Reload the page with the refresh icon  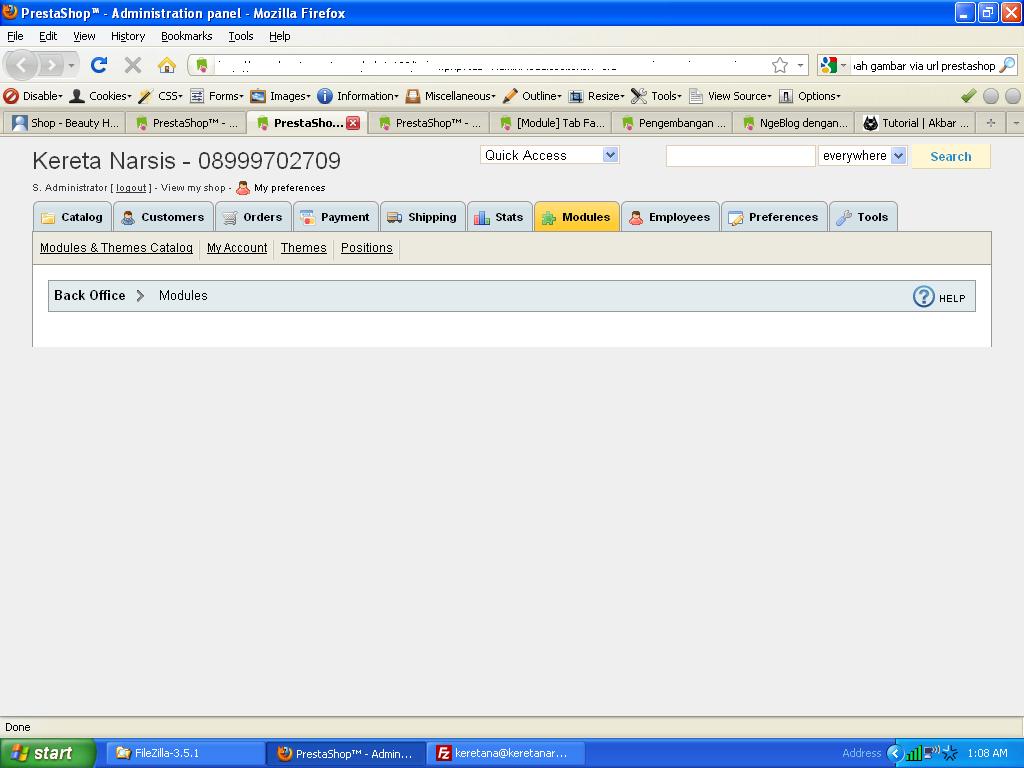click(99, 65)
